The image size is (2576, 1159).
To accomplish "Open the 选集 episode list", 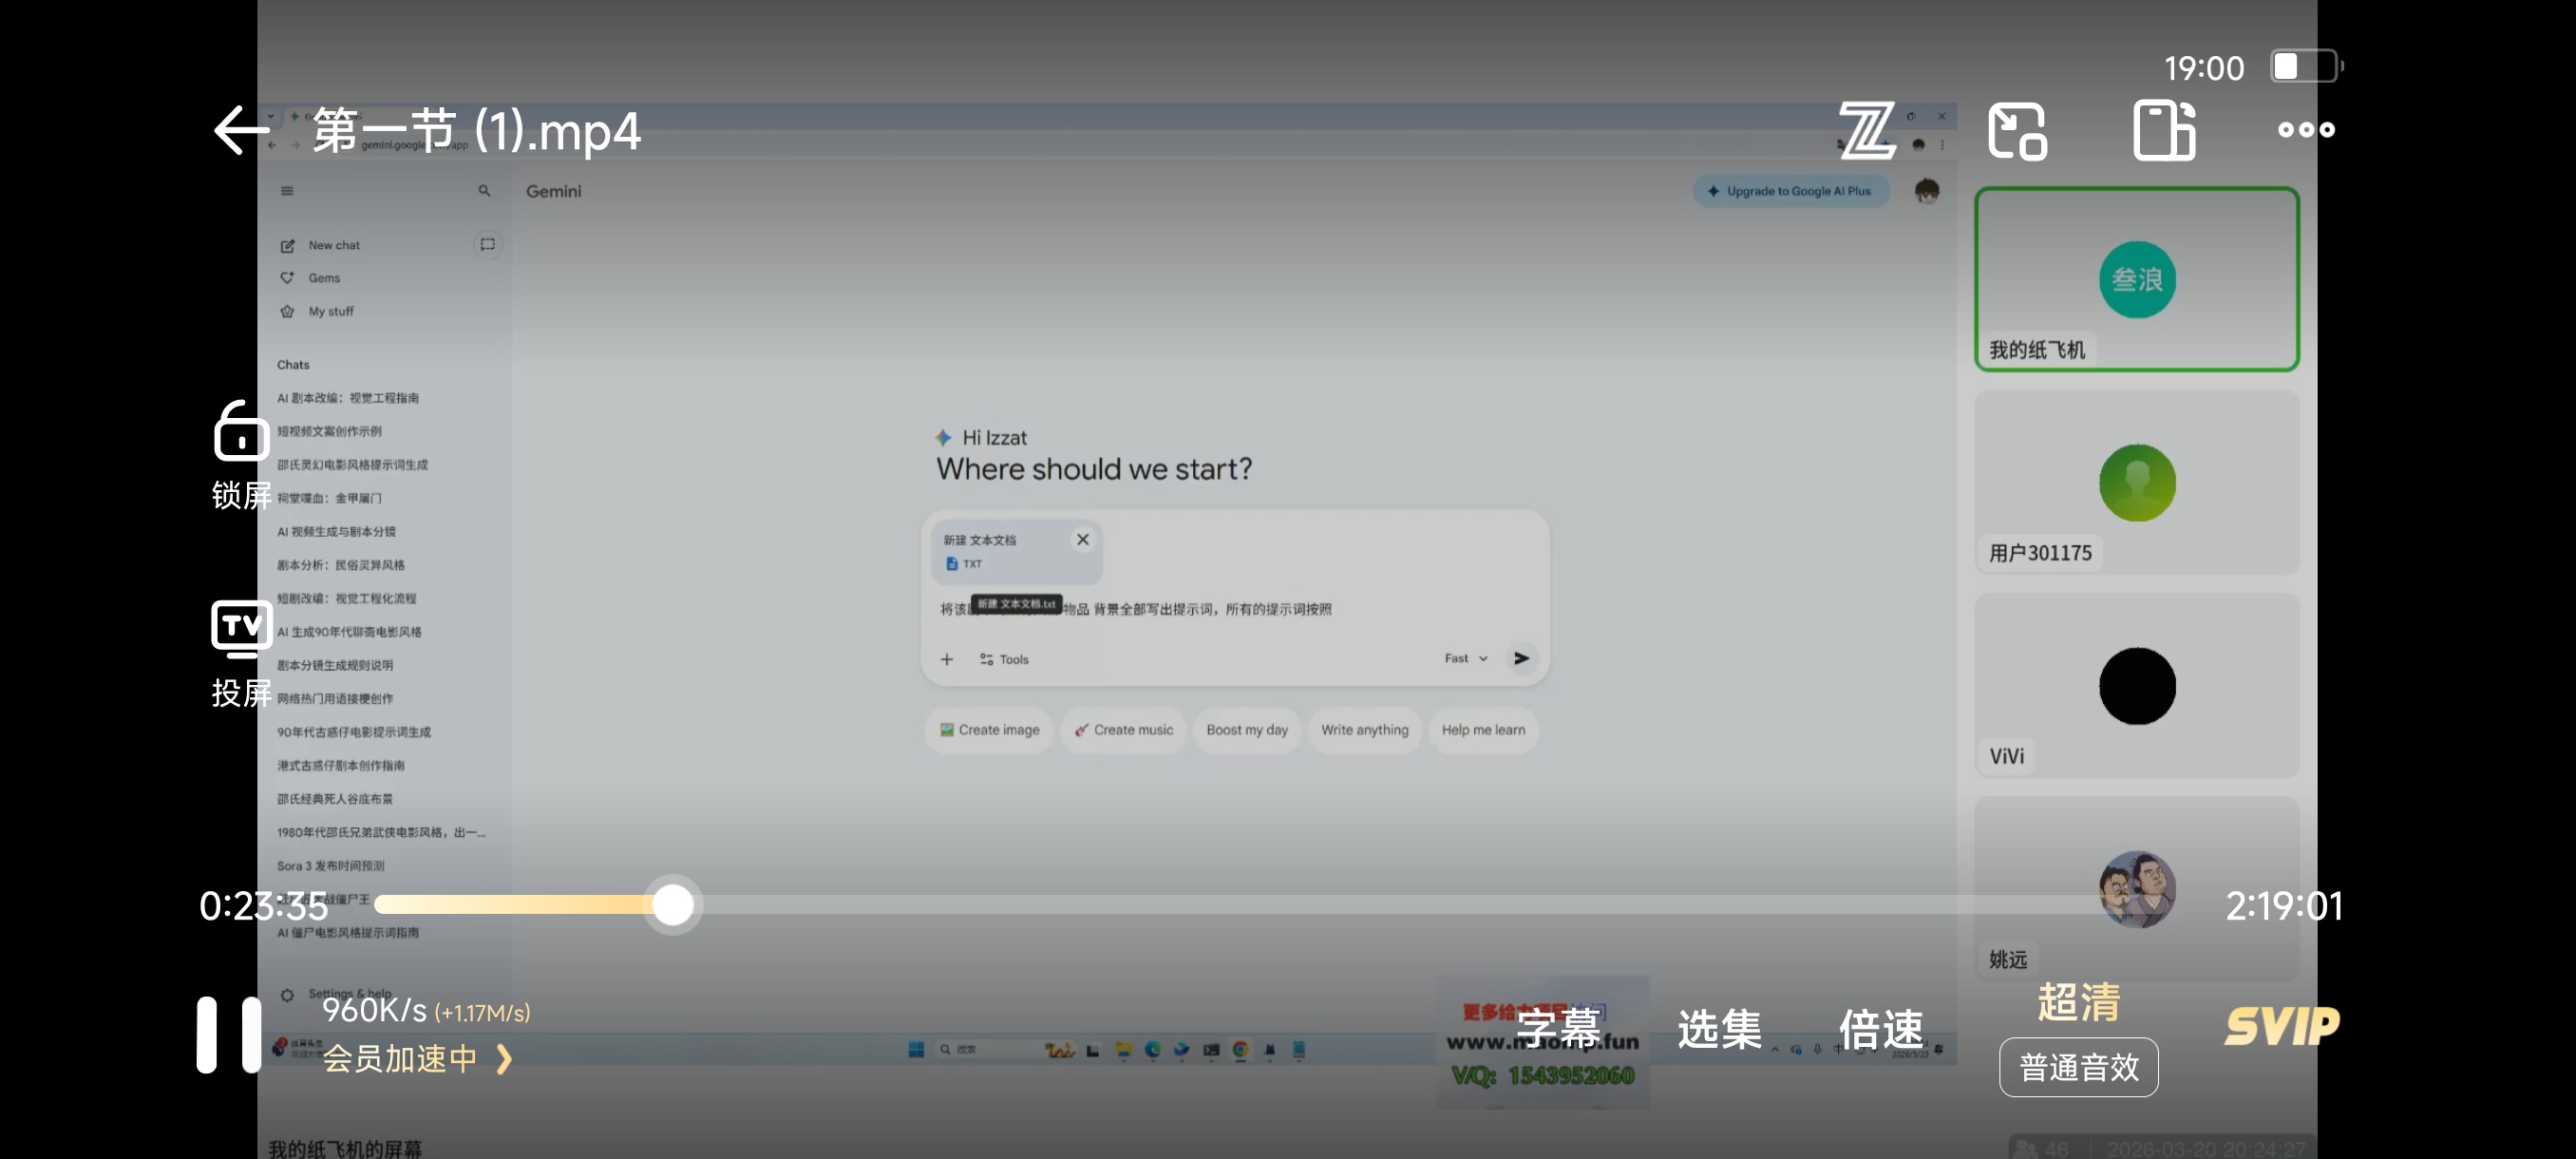I will tap(1719, 1029).
